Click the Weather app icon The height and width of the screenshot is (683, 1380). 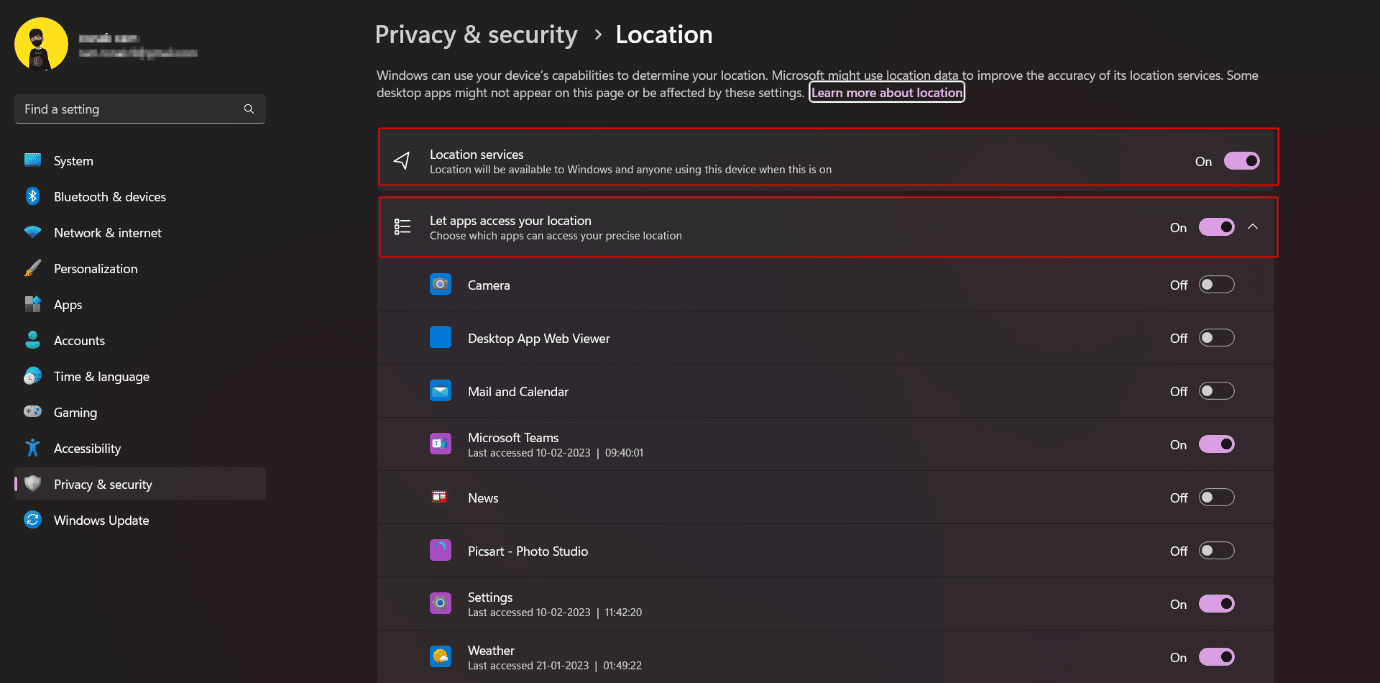tap(441, 657)
